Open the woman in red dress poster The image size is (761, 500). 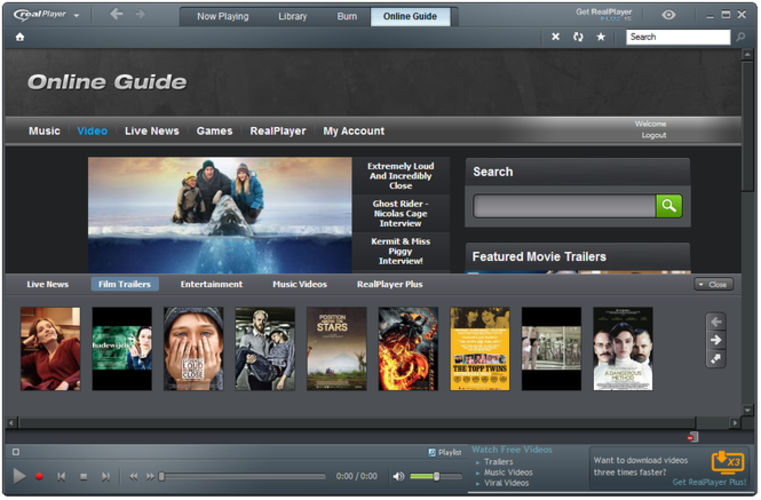click(x=50, y=349)
